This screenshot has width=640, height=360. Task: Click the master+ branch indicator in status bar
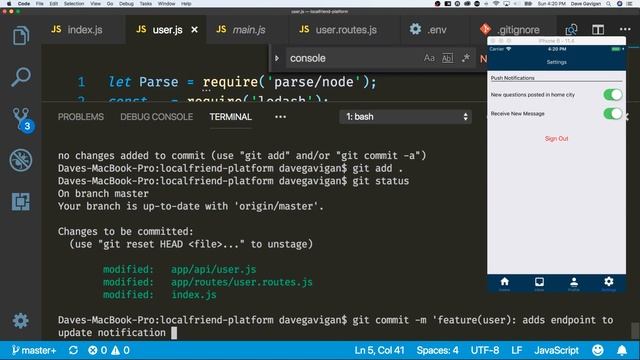[34, 351]
